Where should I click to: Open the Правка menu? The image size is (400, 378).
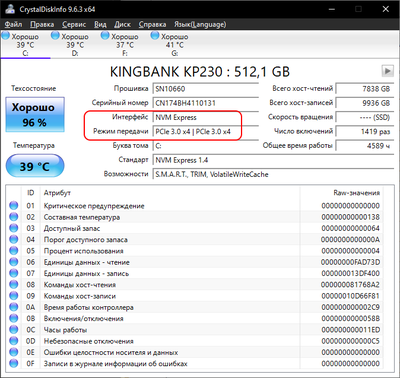point(42,24)
